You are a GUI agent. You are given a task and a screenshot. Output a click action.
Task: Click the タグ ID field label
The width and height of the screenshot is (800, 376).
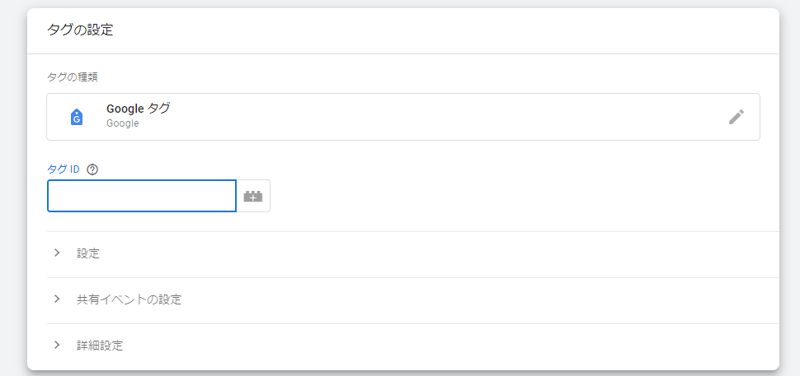tap(63, 170)
